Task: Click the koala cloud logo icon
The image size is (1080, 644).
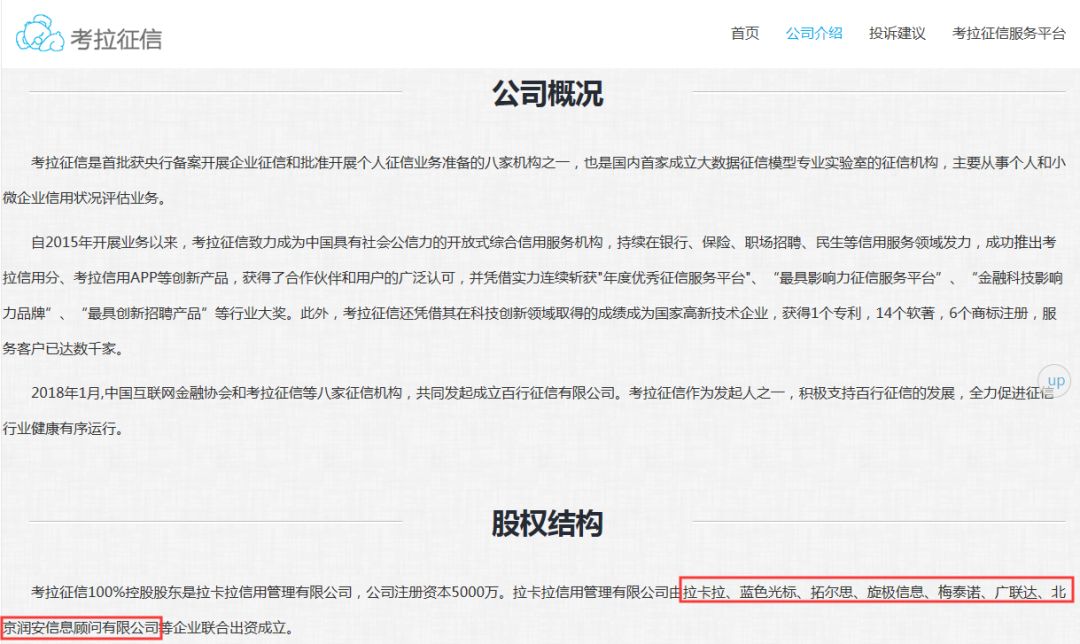Action: coord(40,34)
